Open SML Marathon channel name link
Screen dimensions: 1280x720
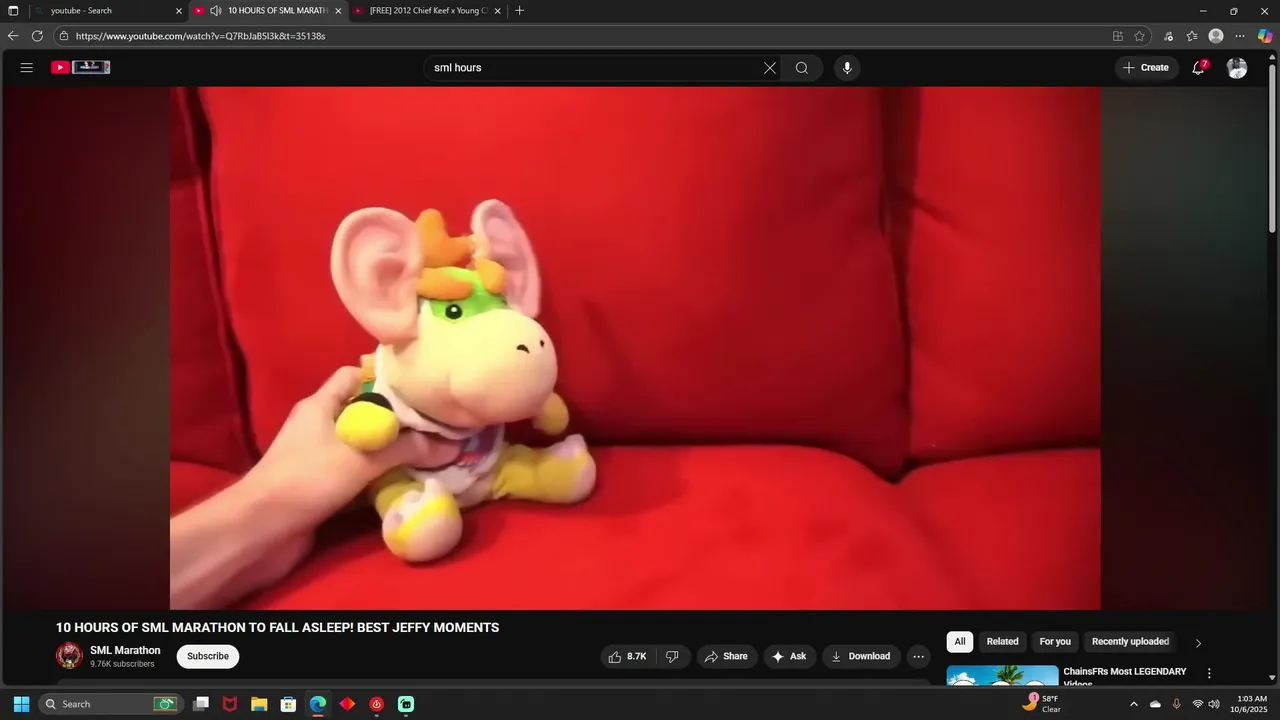click(125, 650)
